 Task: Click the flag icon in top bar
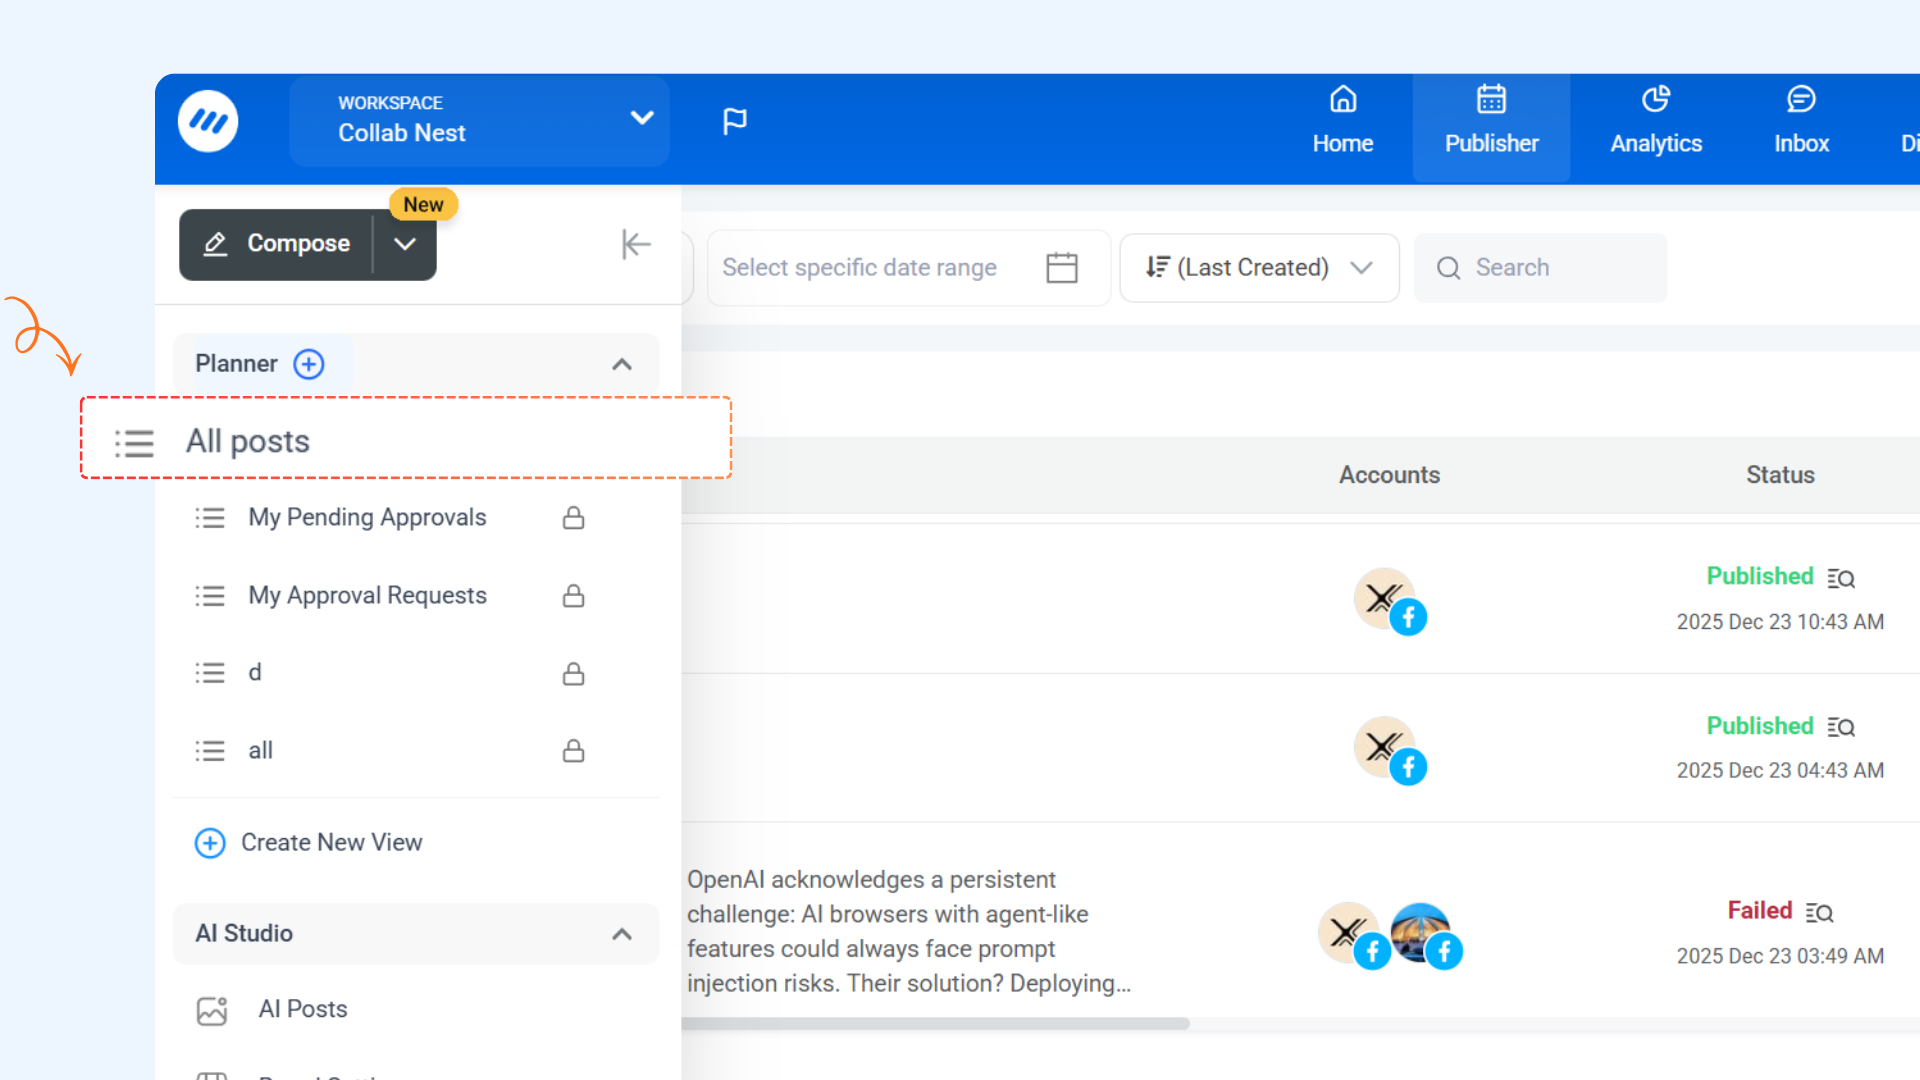tap(734, 121)
